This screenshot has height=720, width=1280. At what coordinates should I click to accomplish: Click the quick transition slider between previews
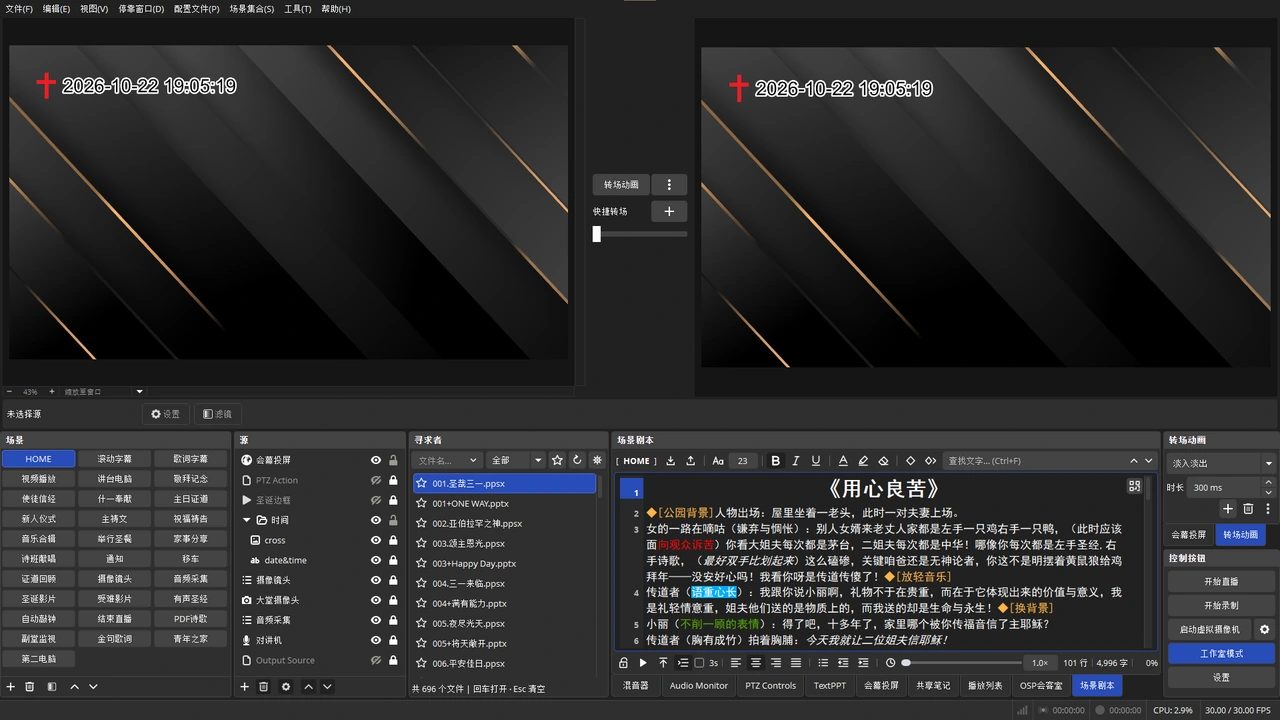point(640,234)
